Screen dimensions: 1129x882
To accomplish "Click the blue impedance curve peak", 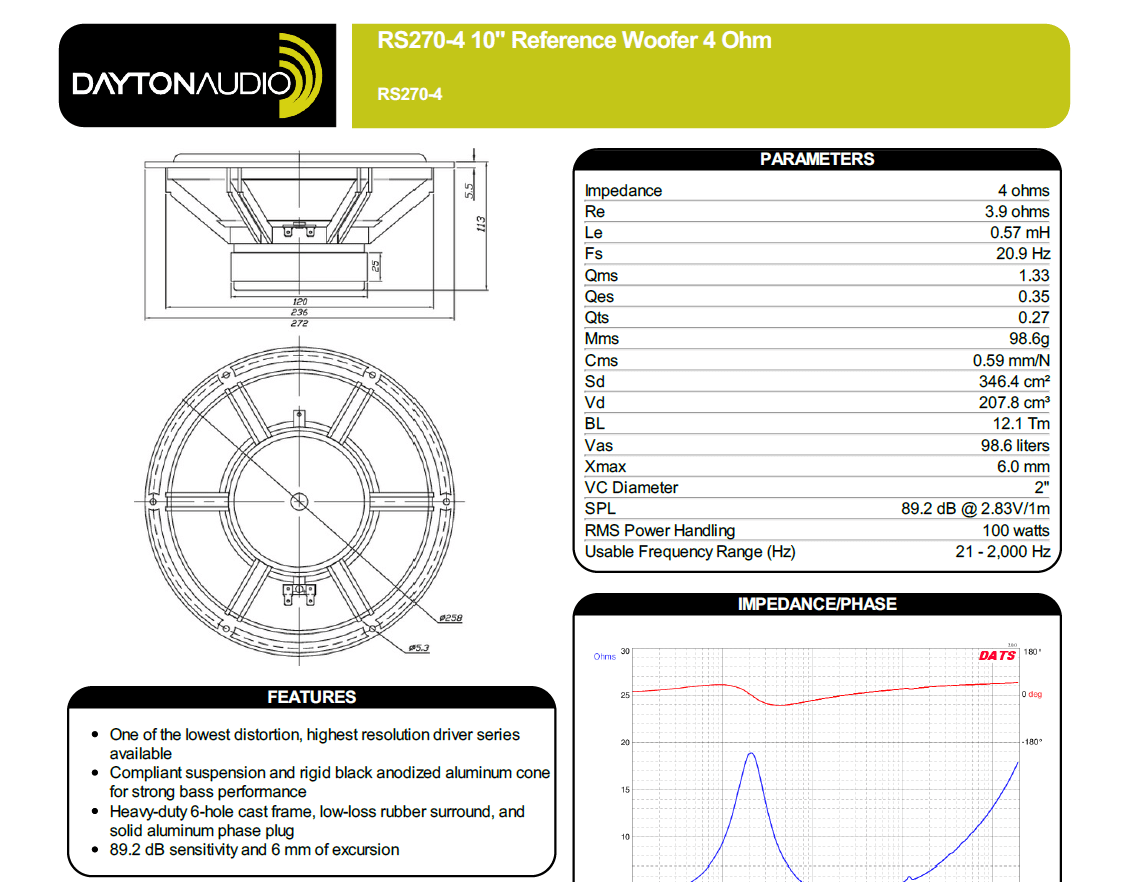I will coord(751,755).
